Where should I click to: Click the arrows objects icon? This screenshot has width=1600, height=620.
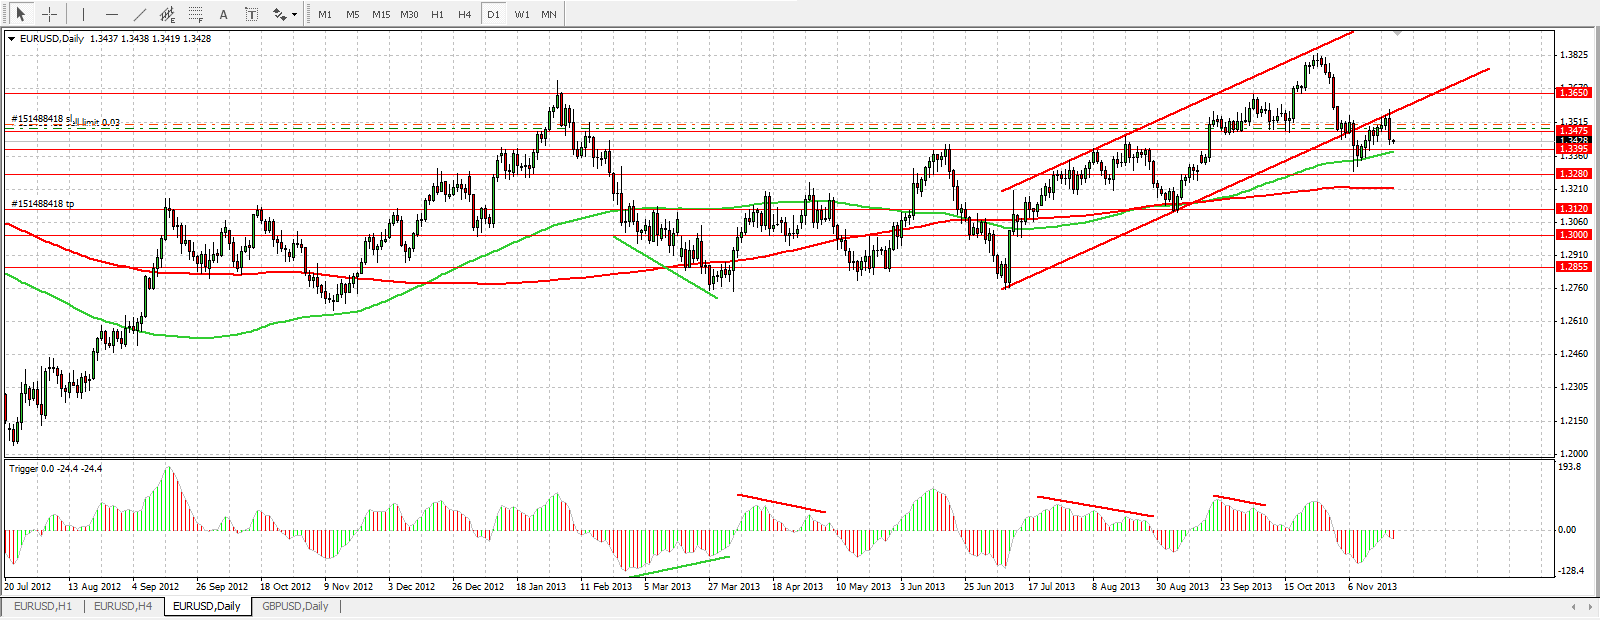280,14
